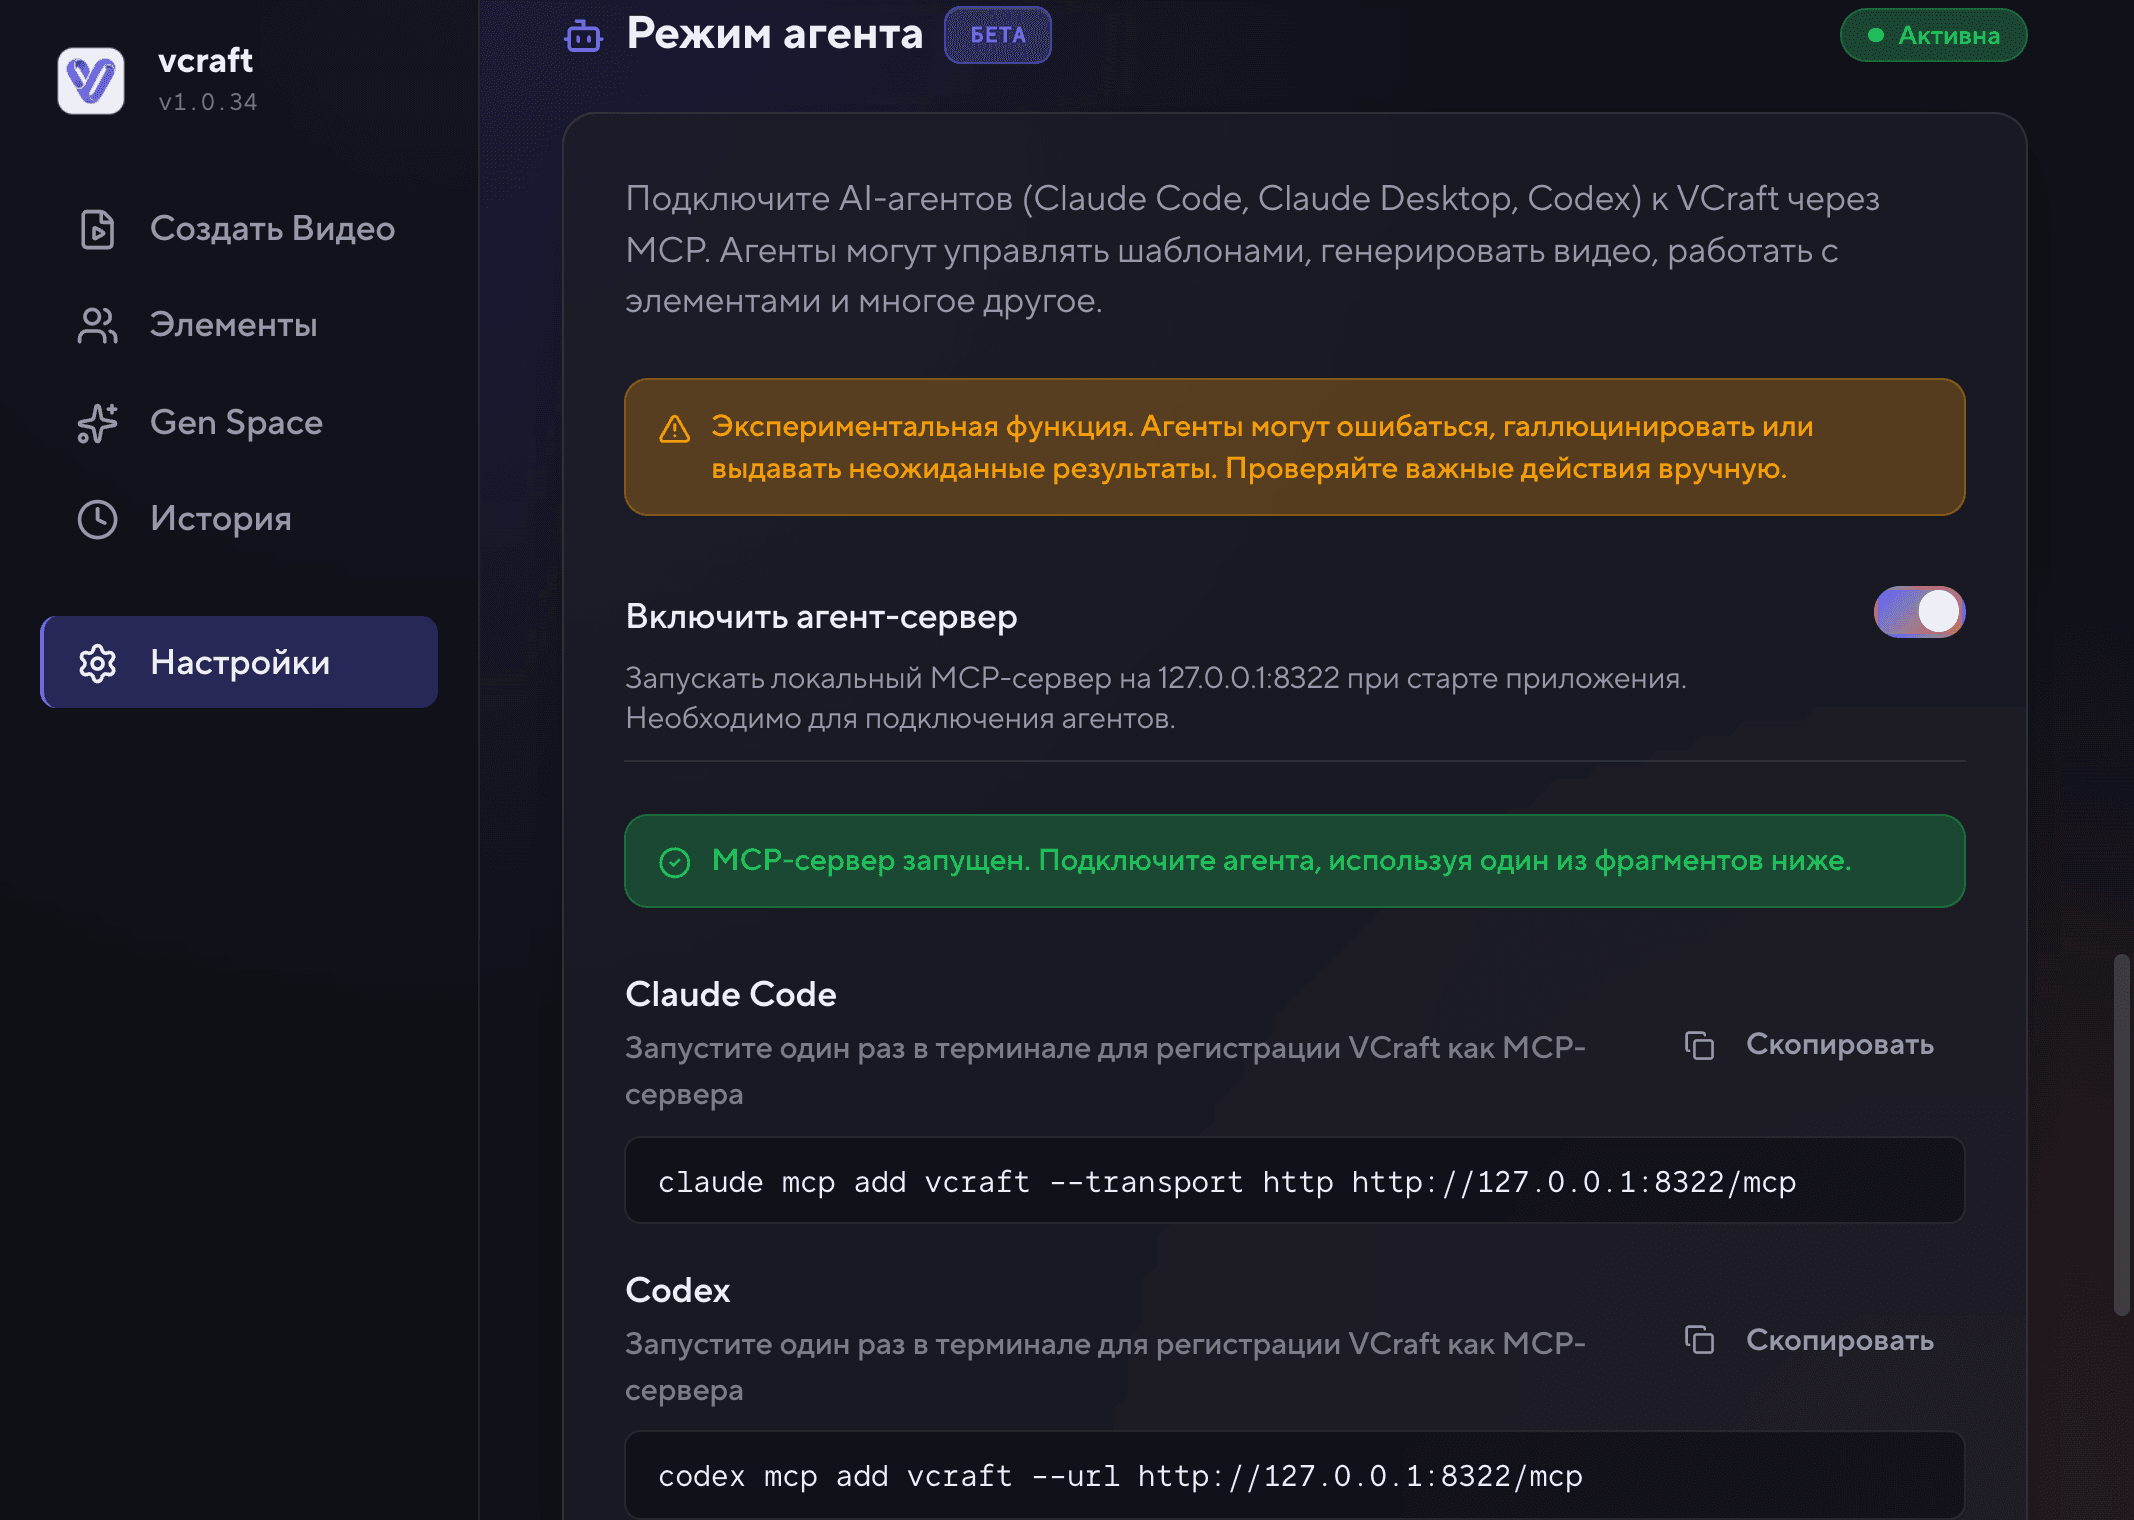Click the vcraft app name
The height and width of the screenshot is (1520, 2134).
pos(206,61)
